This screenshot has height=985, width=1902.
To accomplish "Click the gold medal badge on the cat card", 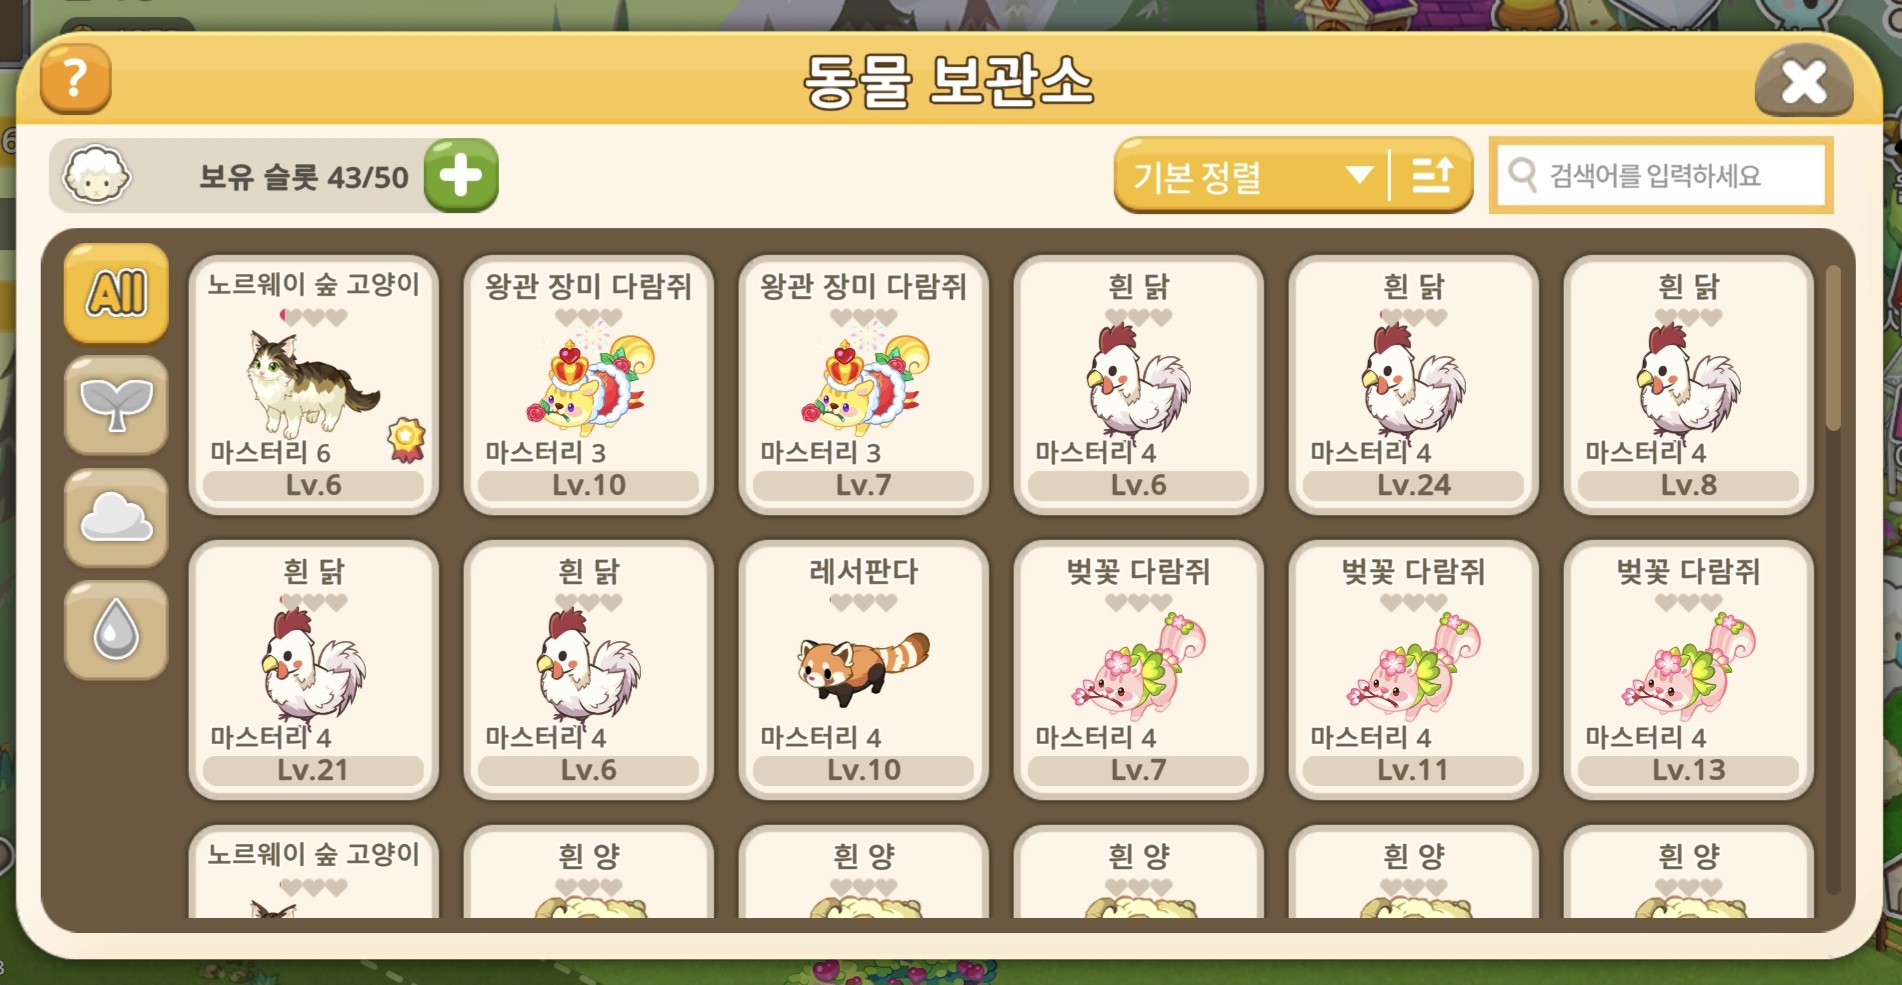I will click(x=406, y=440).
